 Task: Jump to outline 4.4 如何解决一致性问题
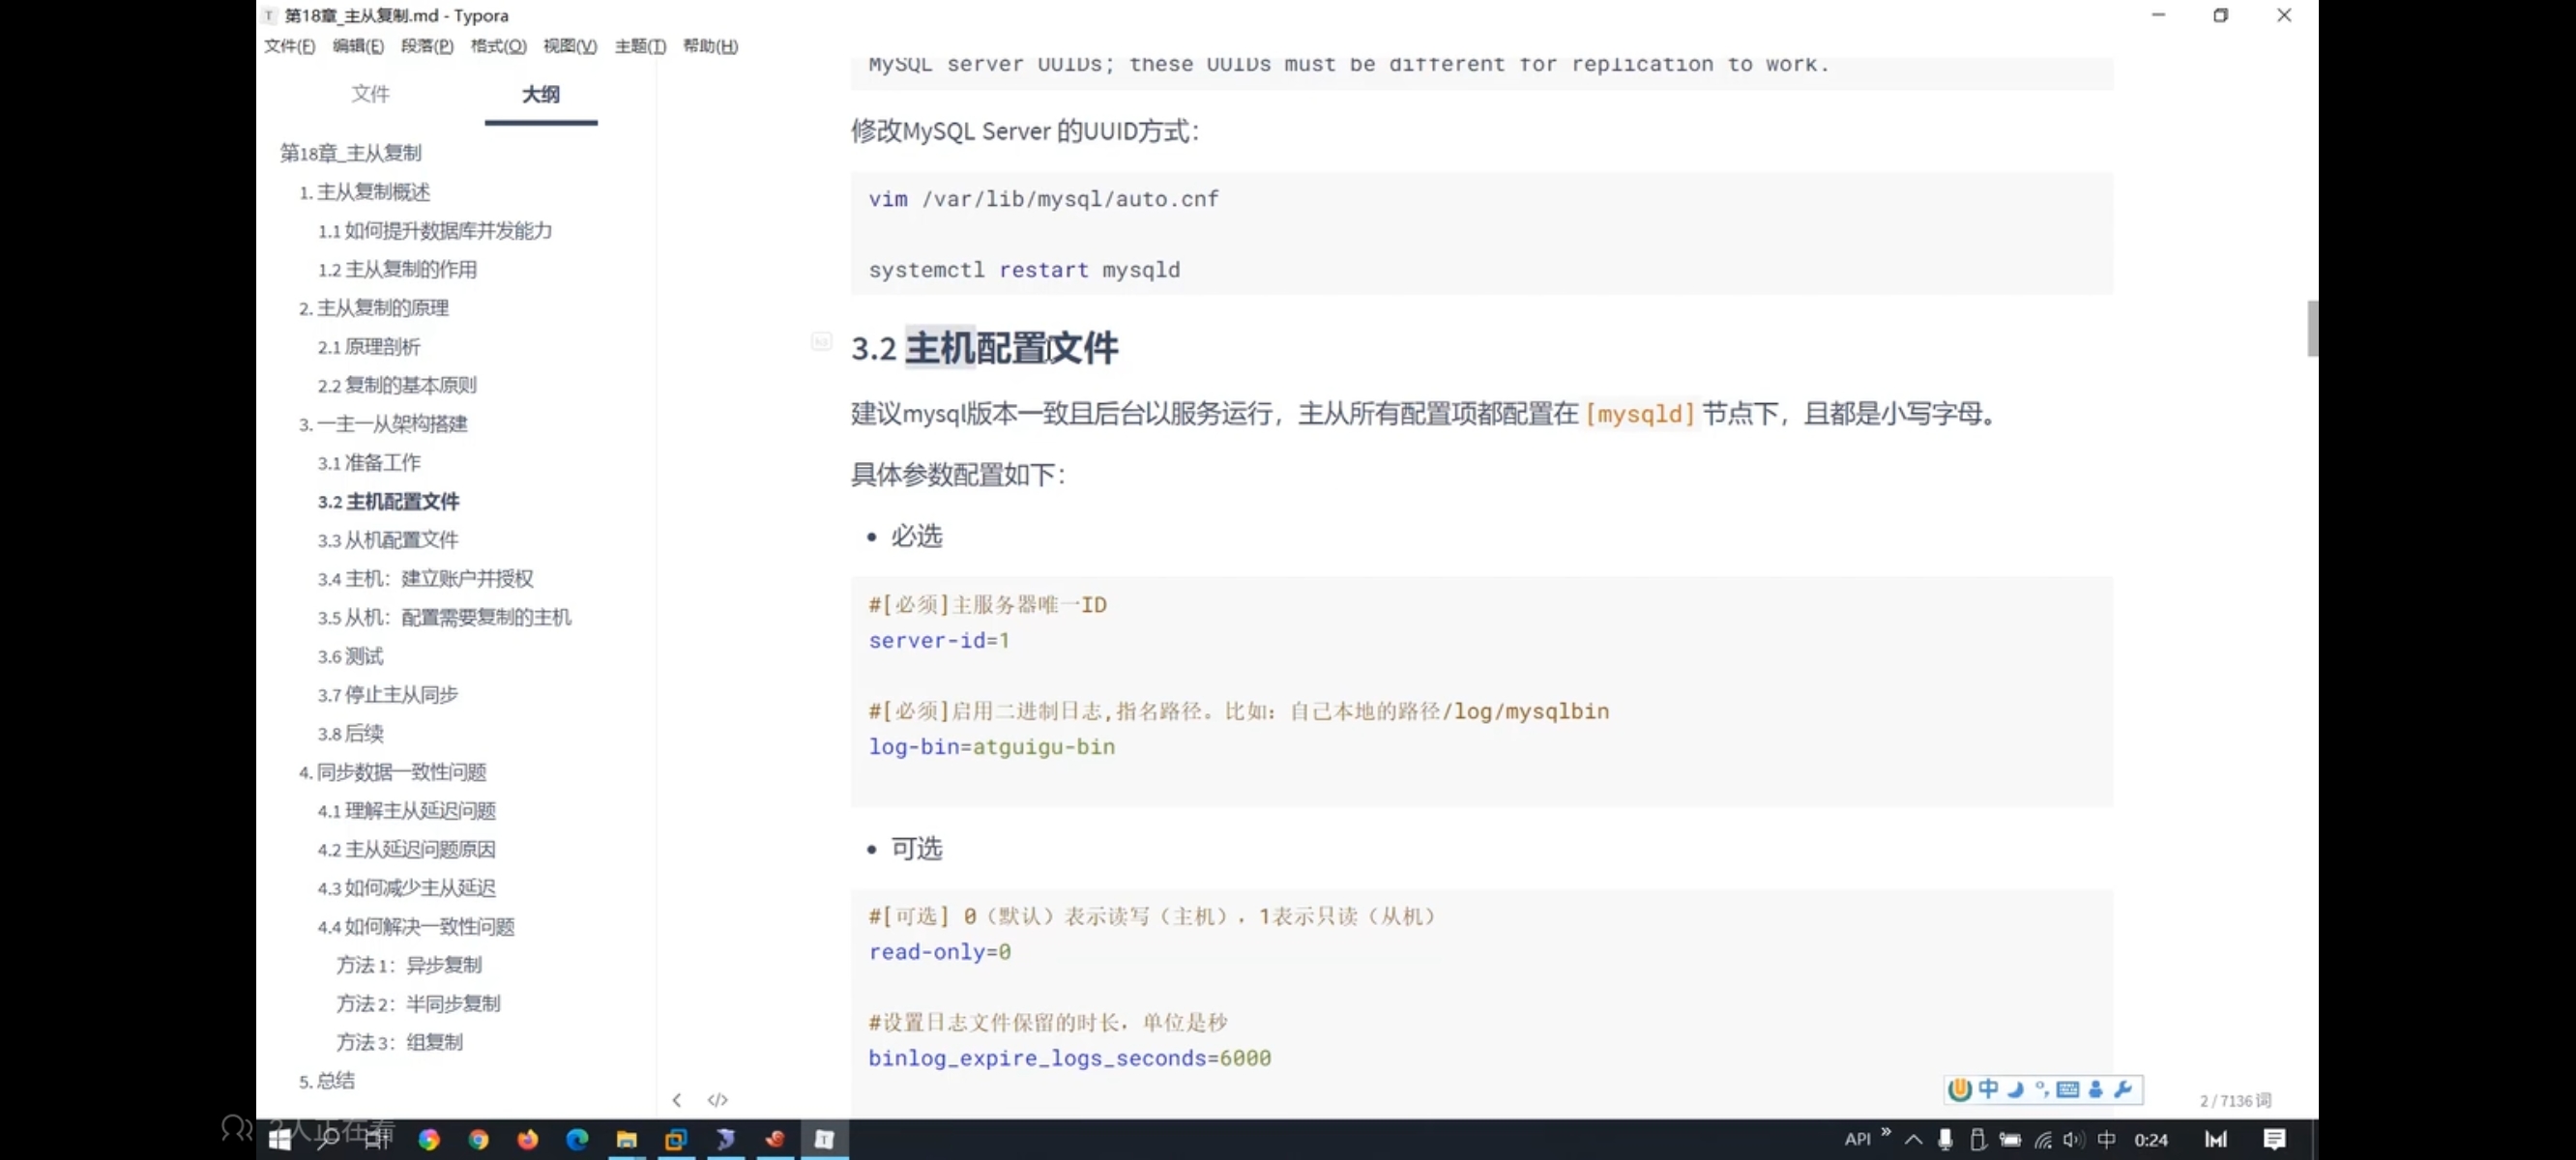tap(416, 927)
